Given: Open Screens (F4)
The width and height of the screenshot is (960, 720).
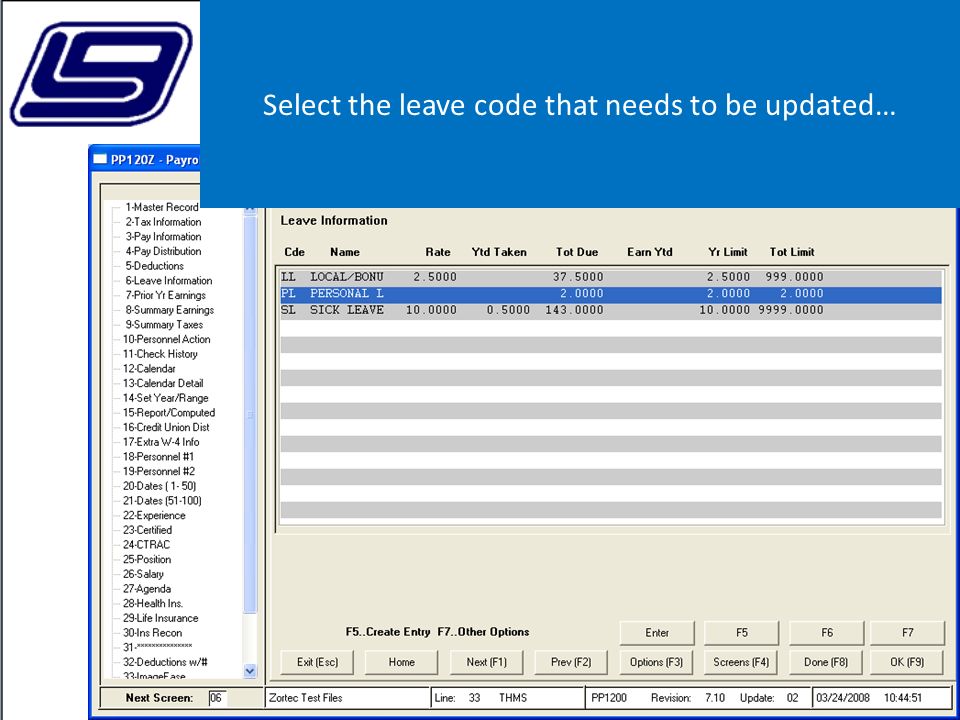Looking at the screenshot, I should click(741, 662).
